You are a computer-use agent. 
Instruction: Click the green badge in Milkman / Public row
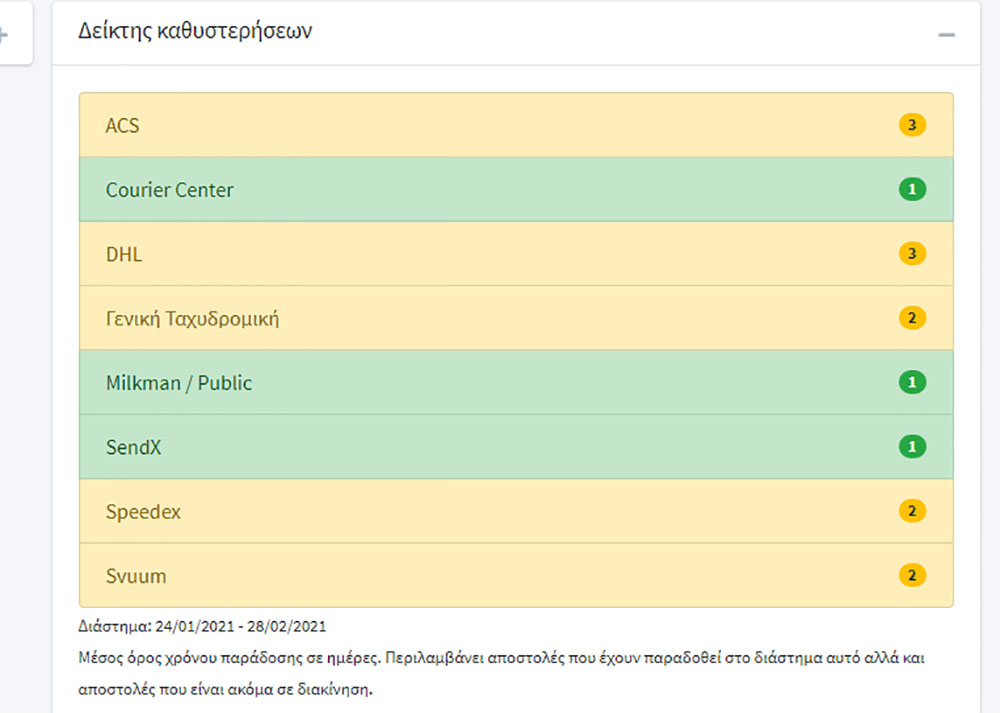coord(912,383)
